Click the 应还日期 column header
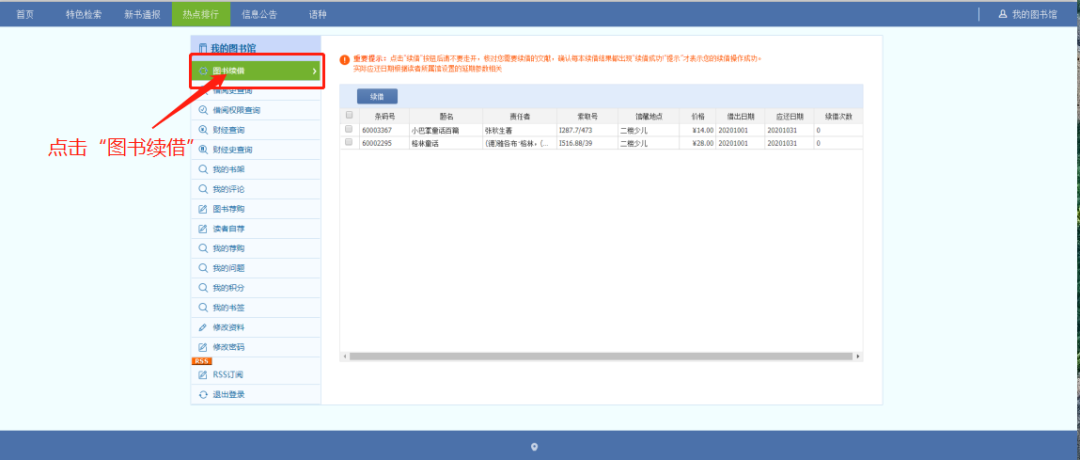1080x460 pixels. pos(789,116)
